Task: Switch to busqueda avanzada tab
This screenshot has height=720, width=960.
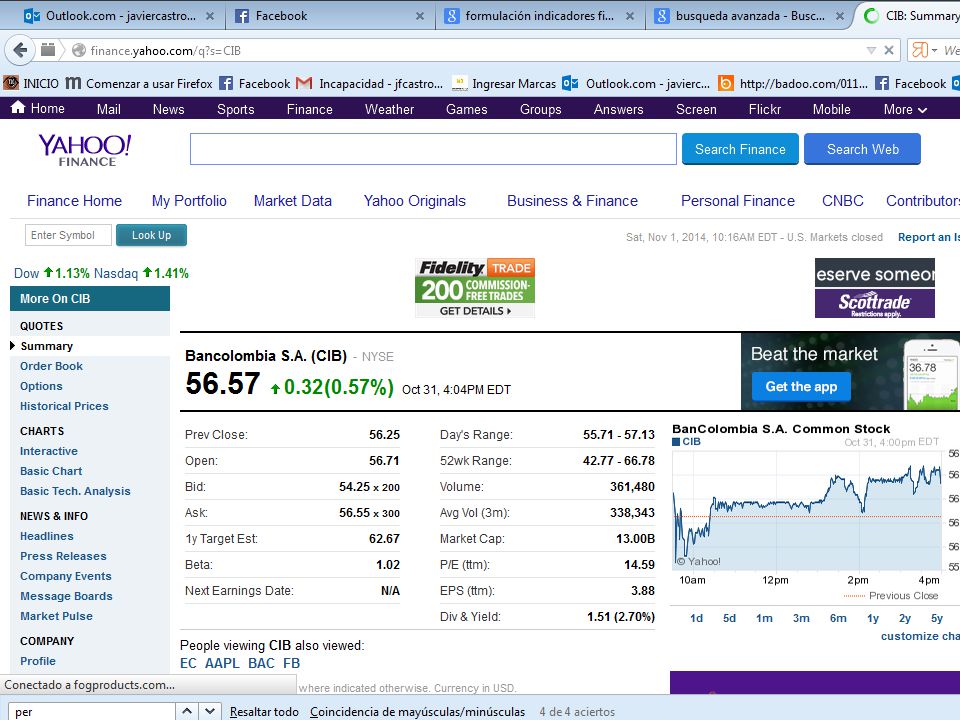Action: [750, 16]
